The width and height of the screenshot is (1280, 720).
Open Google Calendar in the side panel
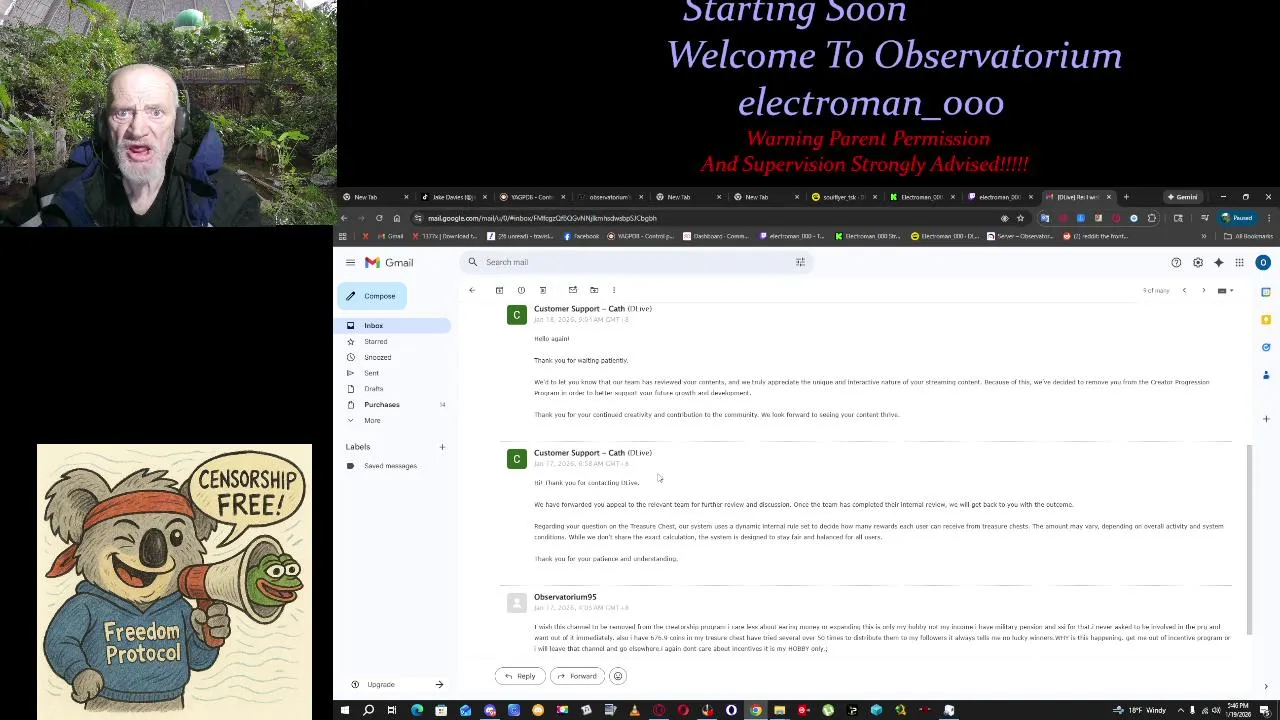[1266, 292]
